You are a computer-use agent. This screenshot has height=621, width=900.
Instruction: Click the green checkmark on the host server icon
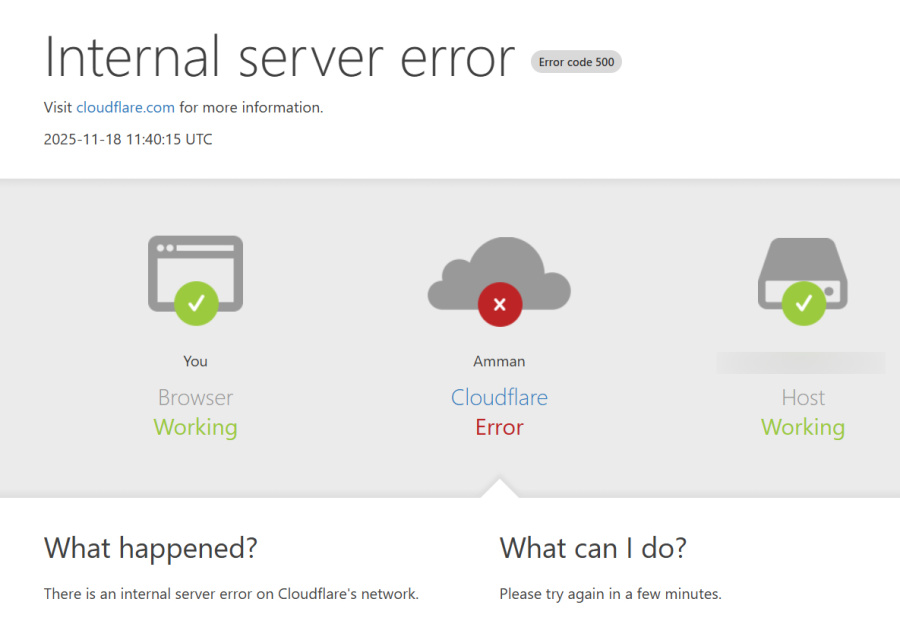(x=802, y=302)
